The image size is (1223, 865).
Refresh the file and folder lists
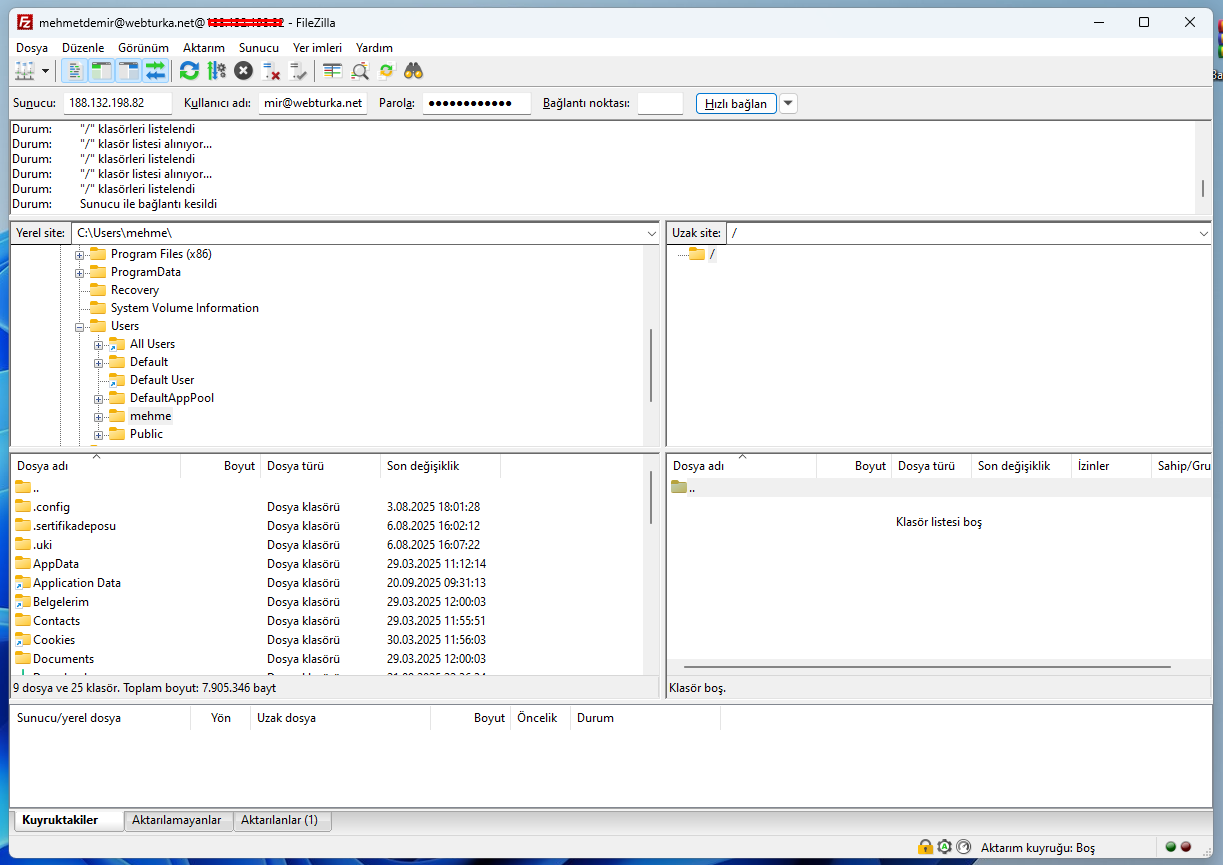click(189, 70)
